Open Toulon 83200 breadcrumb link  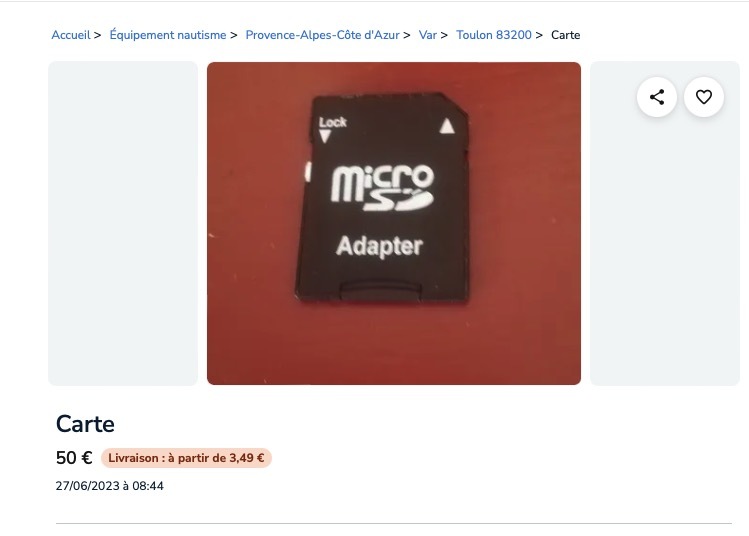tap(494, 35)
